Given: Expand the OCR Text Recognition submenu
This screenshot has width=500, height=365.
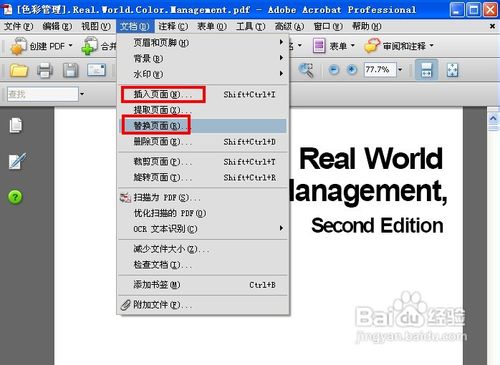Looking at the screenshot, I should click(202, 229).
